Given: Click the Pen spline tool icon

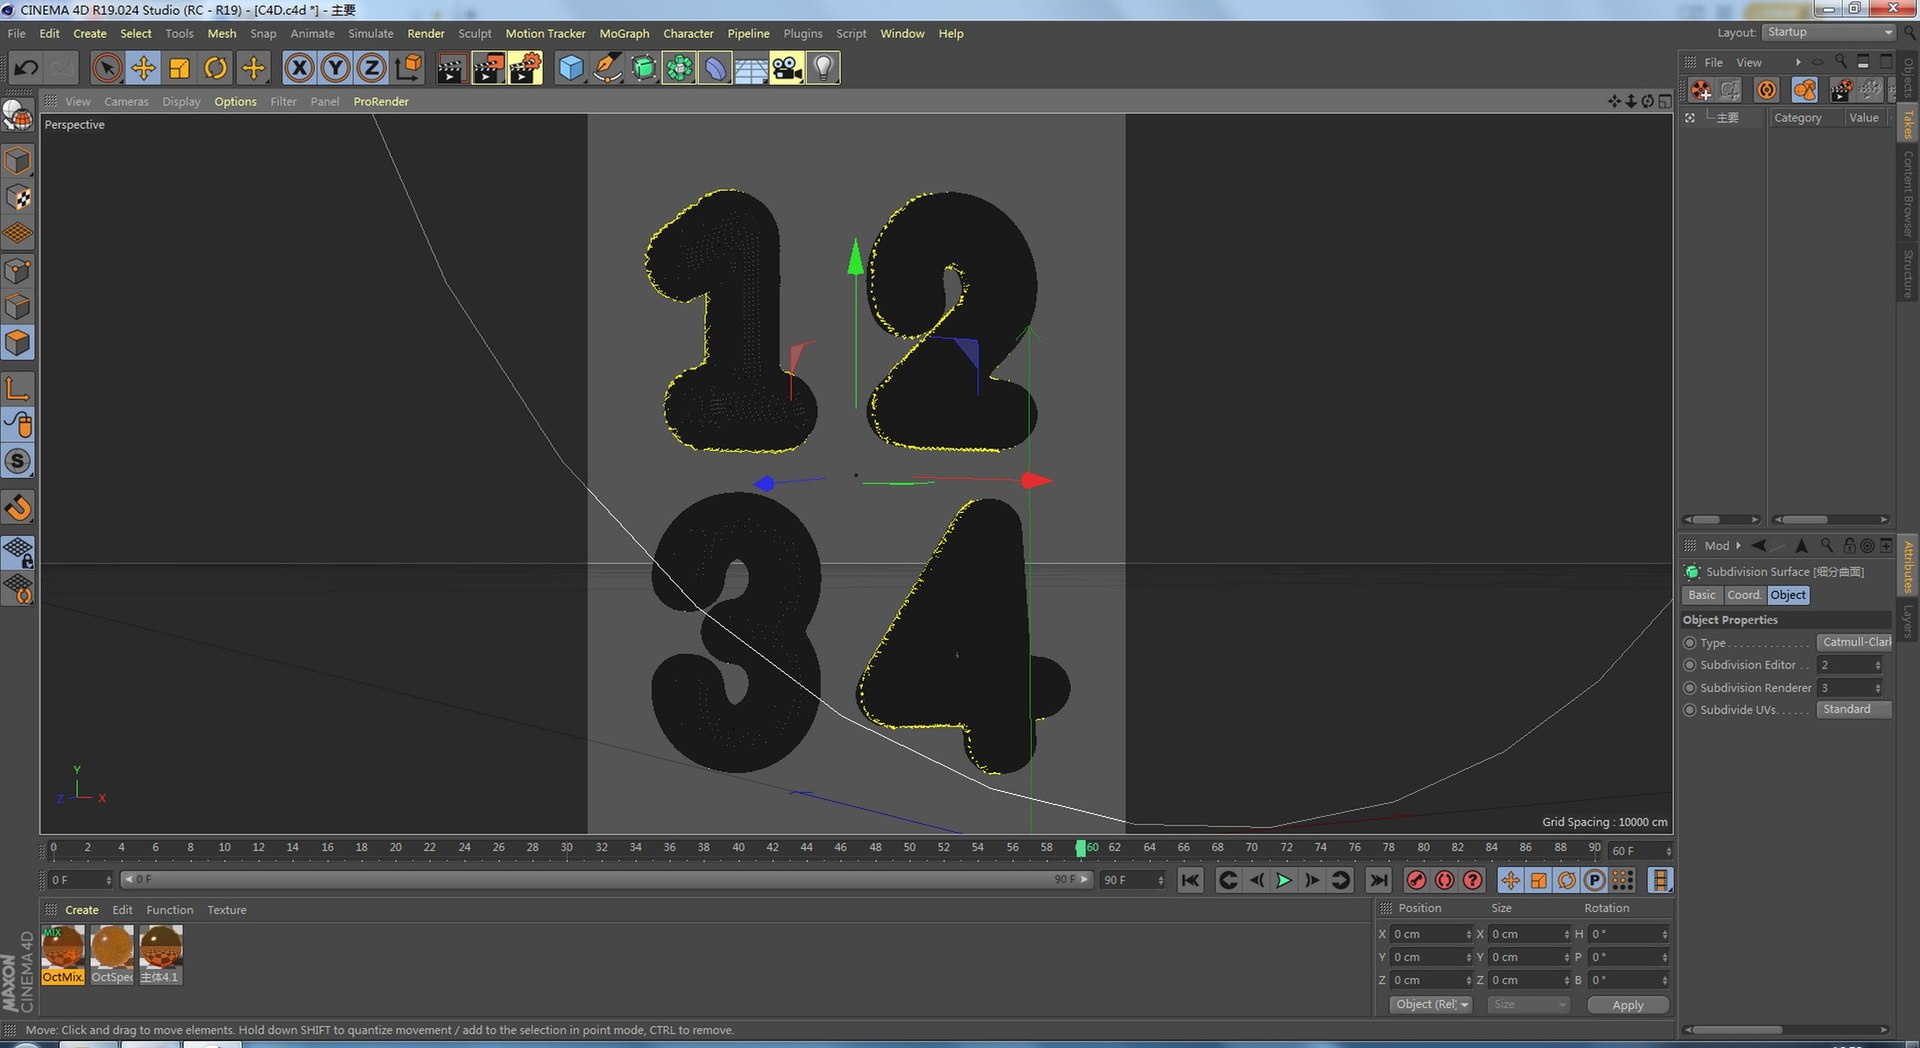Looking at the screenshot, I should pyautogui.click(x=607, y=68).
